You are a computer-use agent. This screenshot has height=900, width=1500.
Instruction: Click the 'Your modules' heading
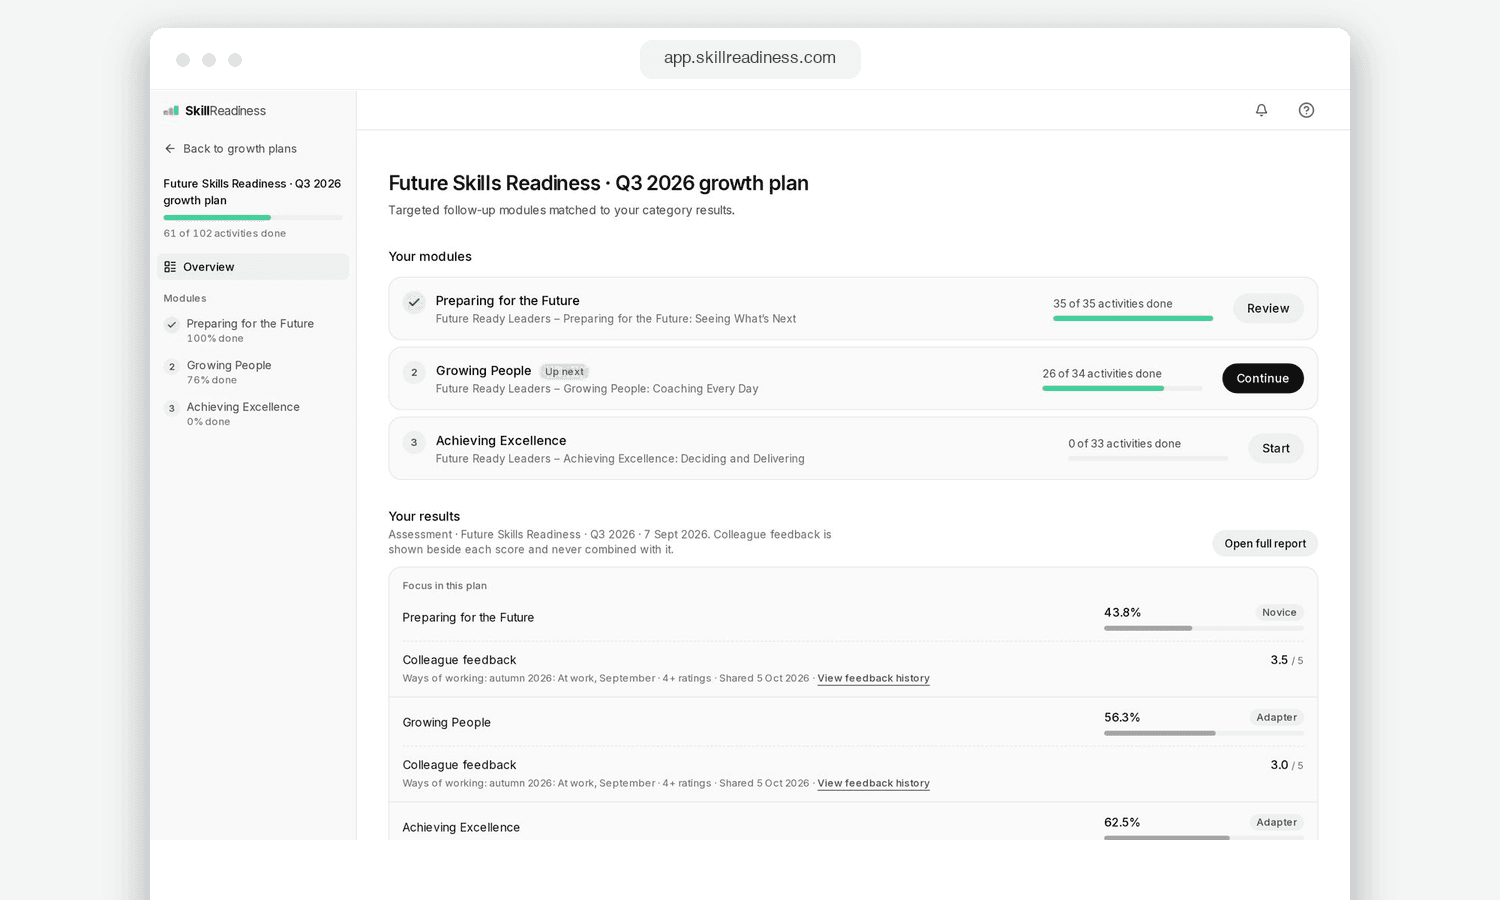click(430, 256)
